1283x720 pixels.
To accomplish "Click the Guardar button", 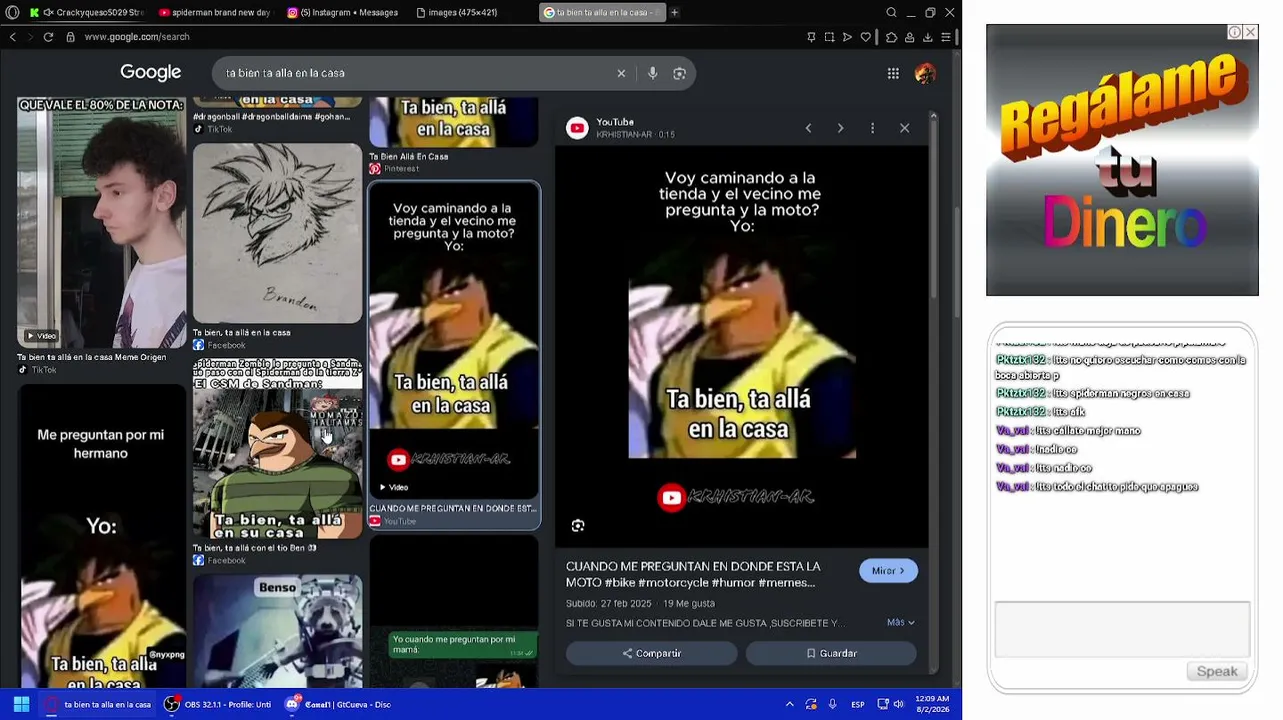I will point(831,653).
